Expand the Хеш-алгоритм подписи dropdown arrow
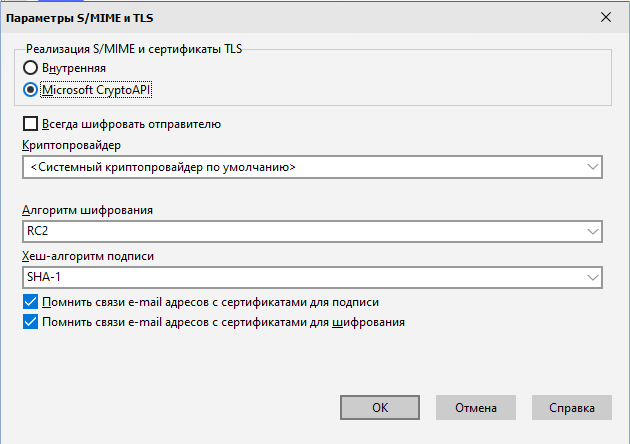 (593, 276)
